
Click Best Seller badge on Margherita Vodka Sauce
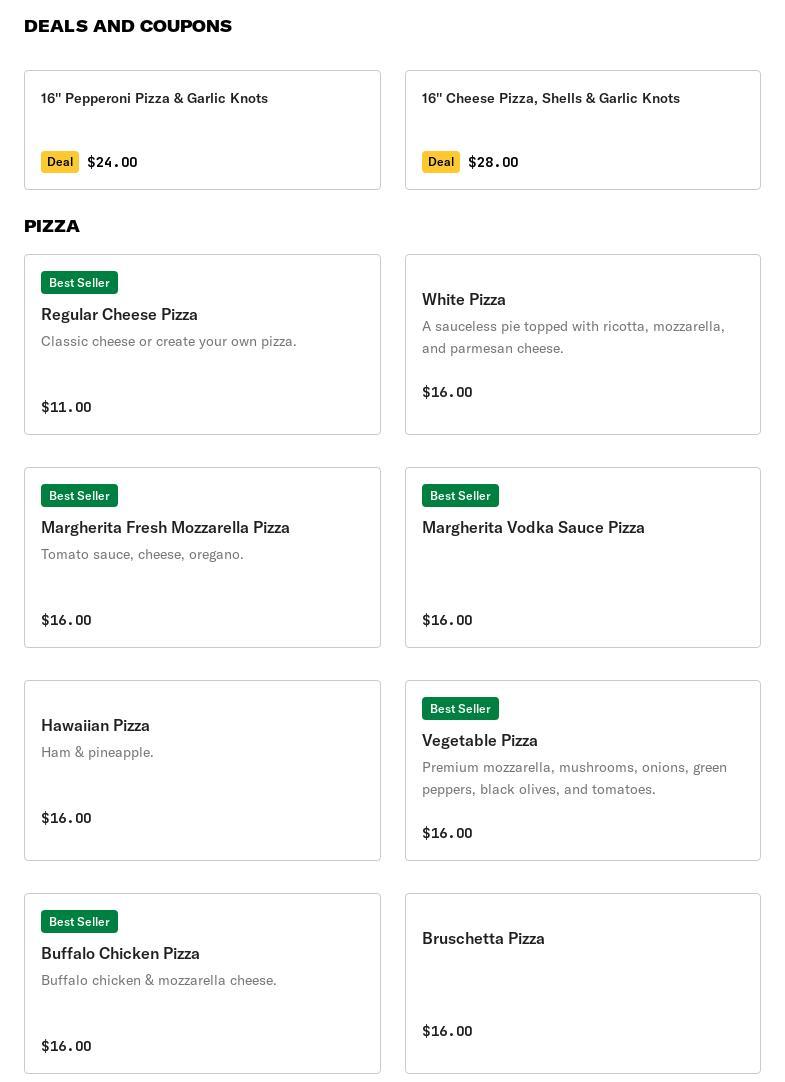[460, 496]
